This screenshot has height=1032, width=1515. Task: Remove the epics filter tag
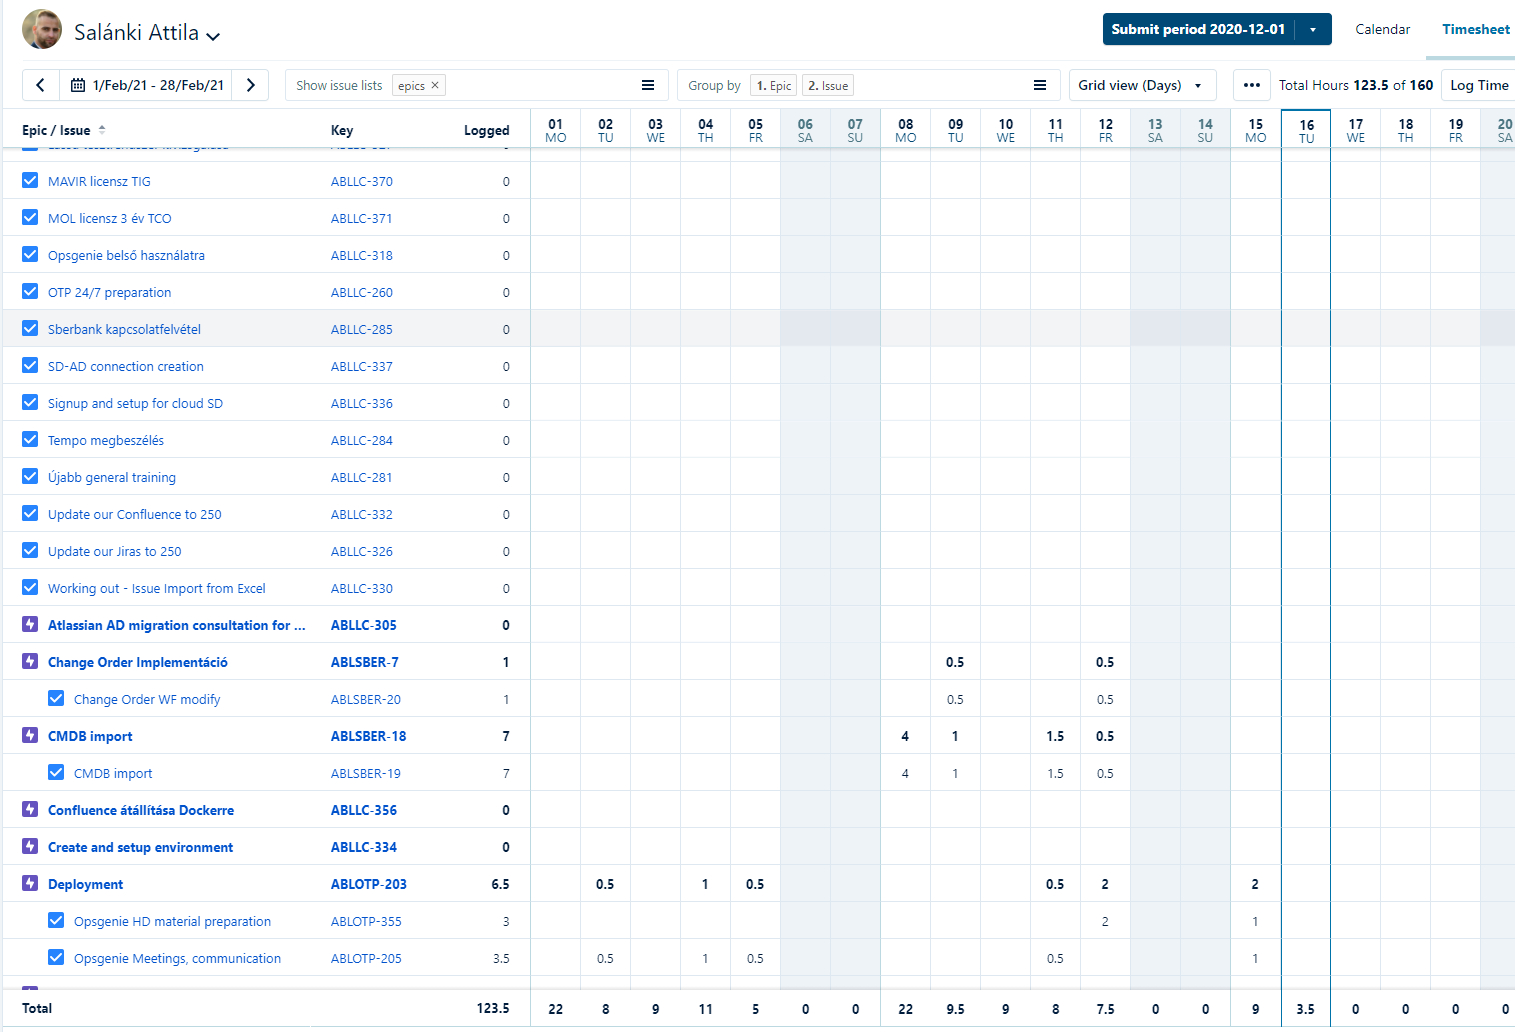tap(435, 86)
